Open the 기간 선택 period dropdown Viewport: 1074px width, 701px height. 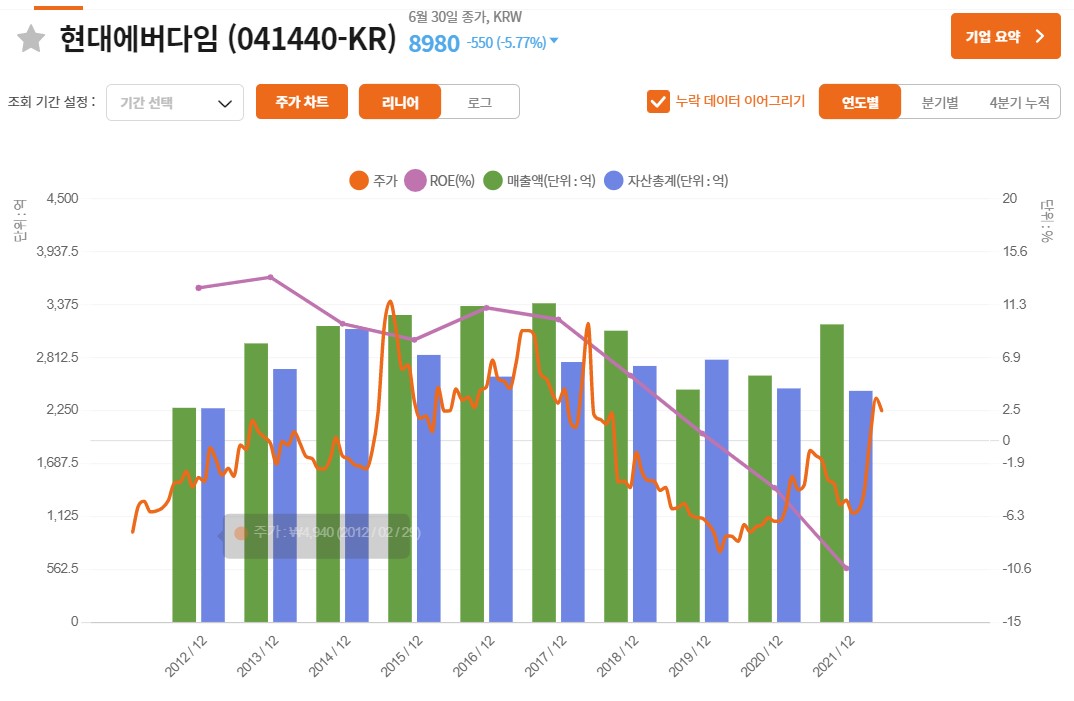pyautogui.click(x=175, y=103)
